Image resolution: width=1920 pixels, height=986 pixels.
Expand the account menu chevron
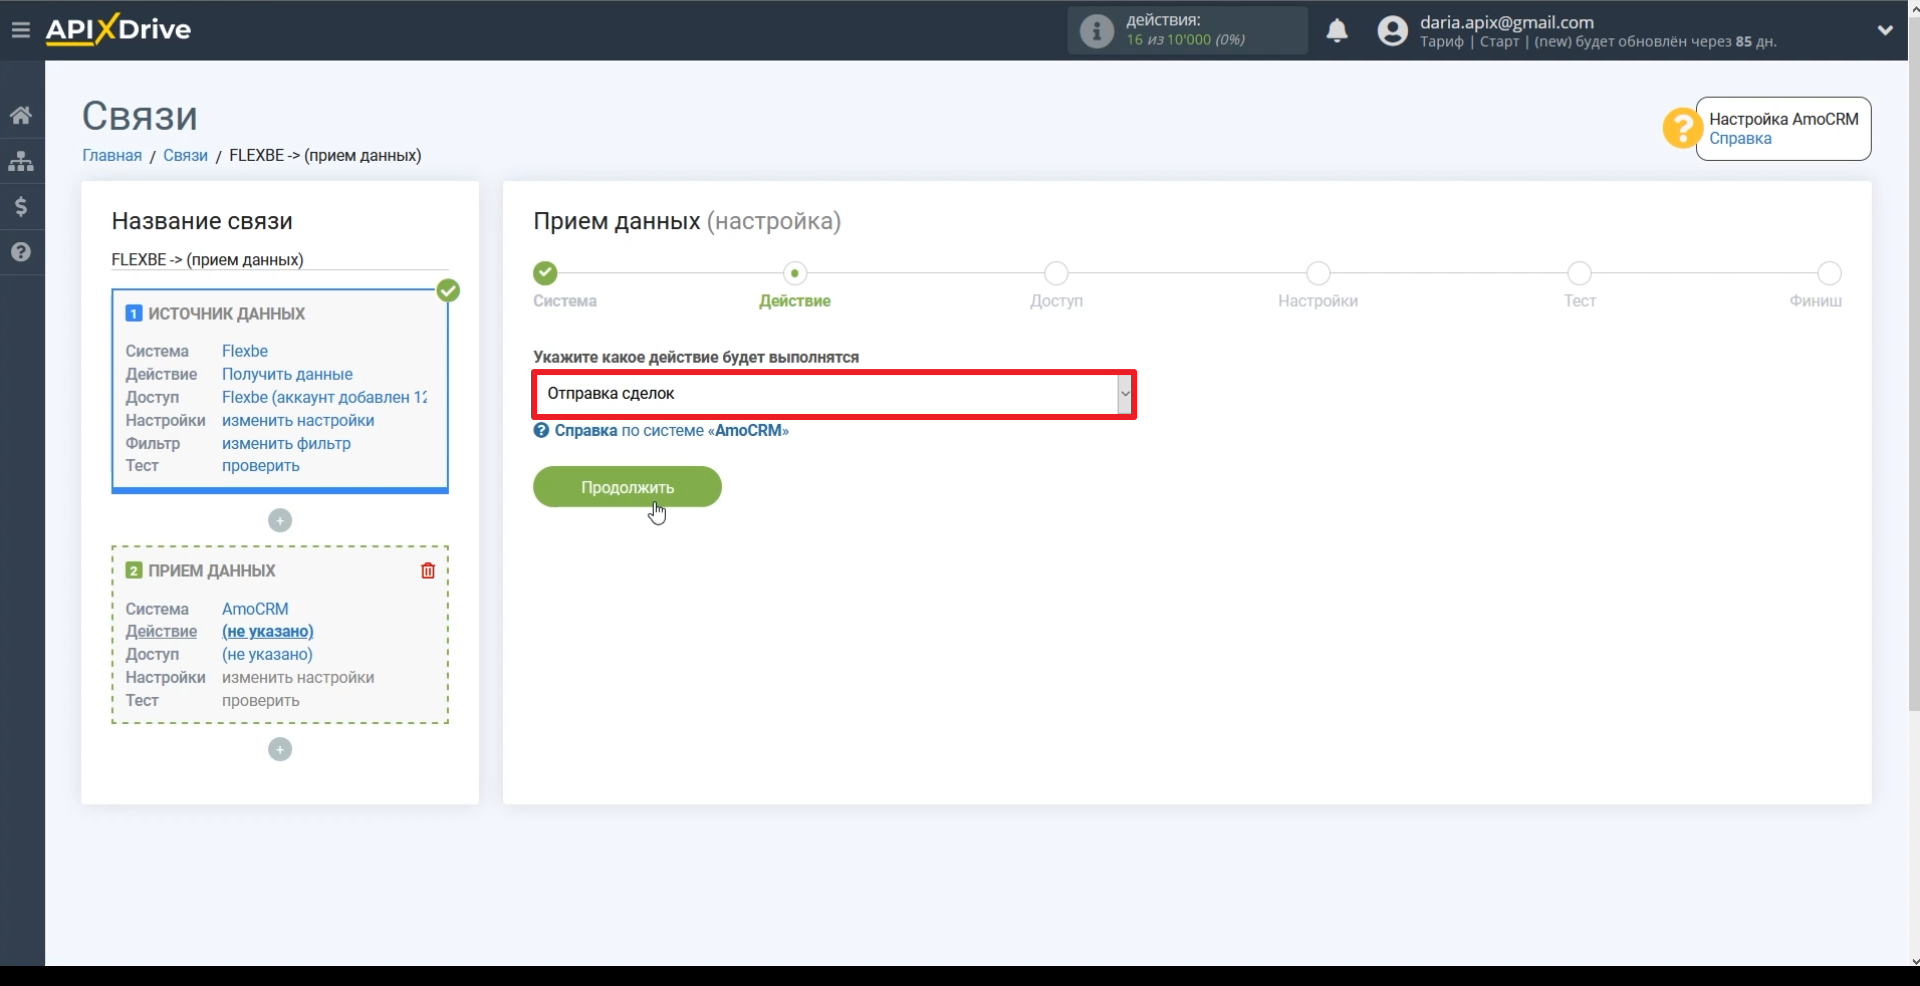(x=1885, y=30)
